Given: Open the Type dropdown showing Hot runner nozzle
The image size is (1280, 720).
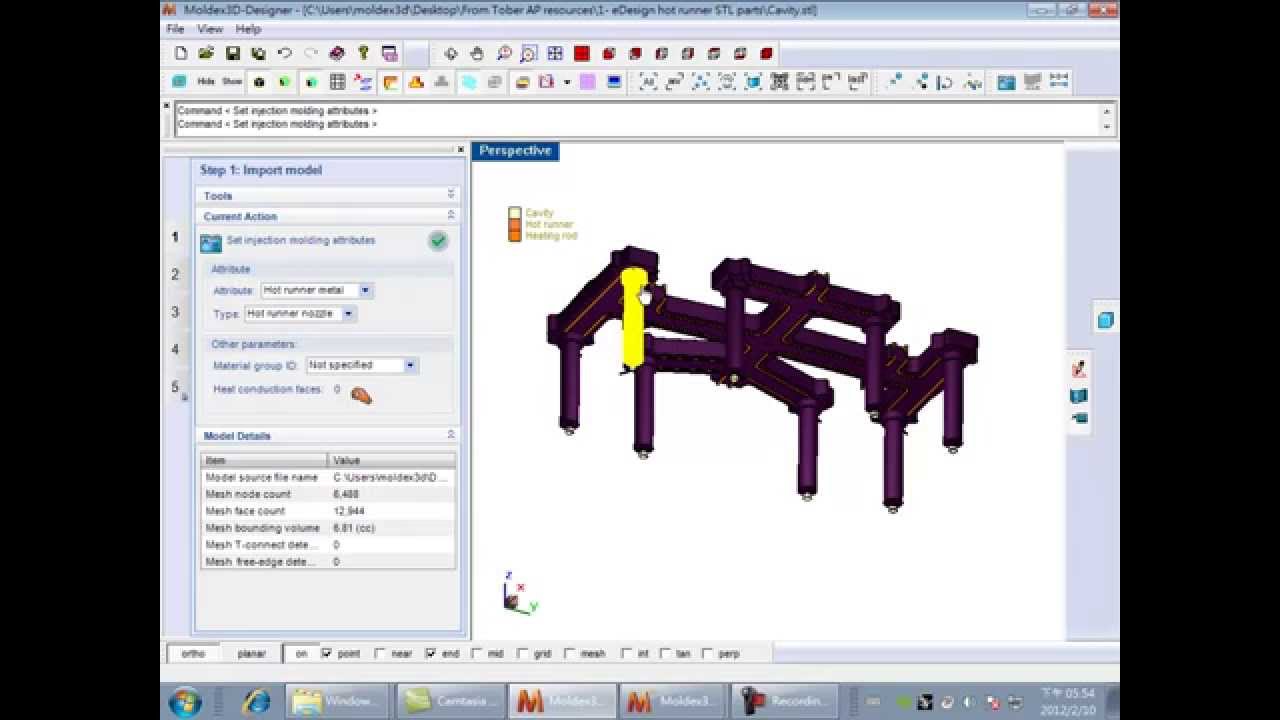Looking at the screenshot, I should click(x=348, y=314).
